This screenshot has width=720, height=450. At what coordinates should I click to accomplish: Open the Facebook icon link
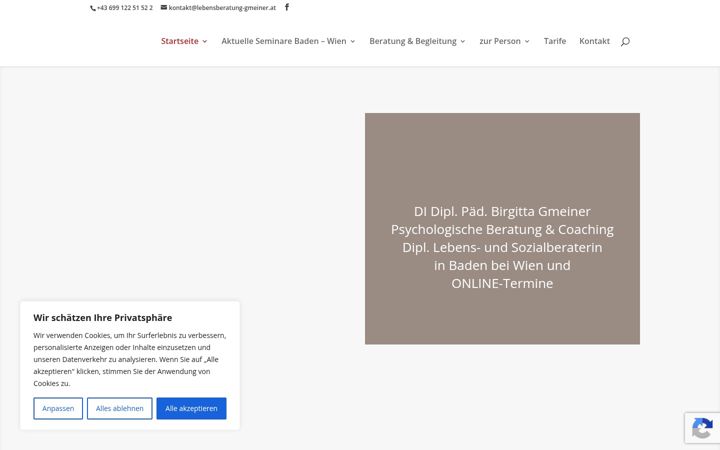(x=287, y=7)
